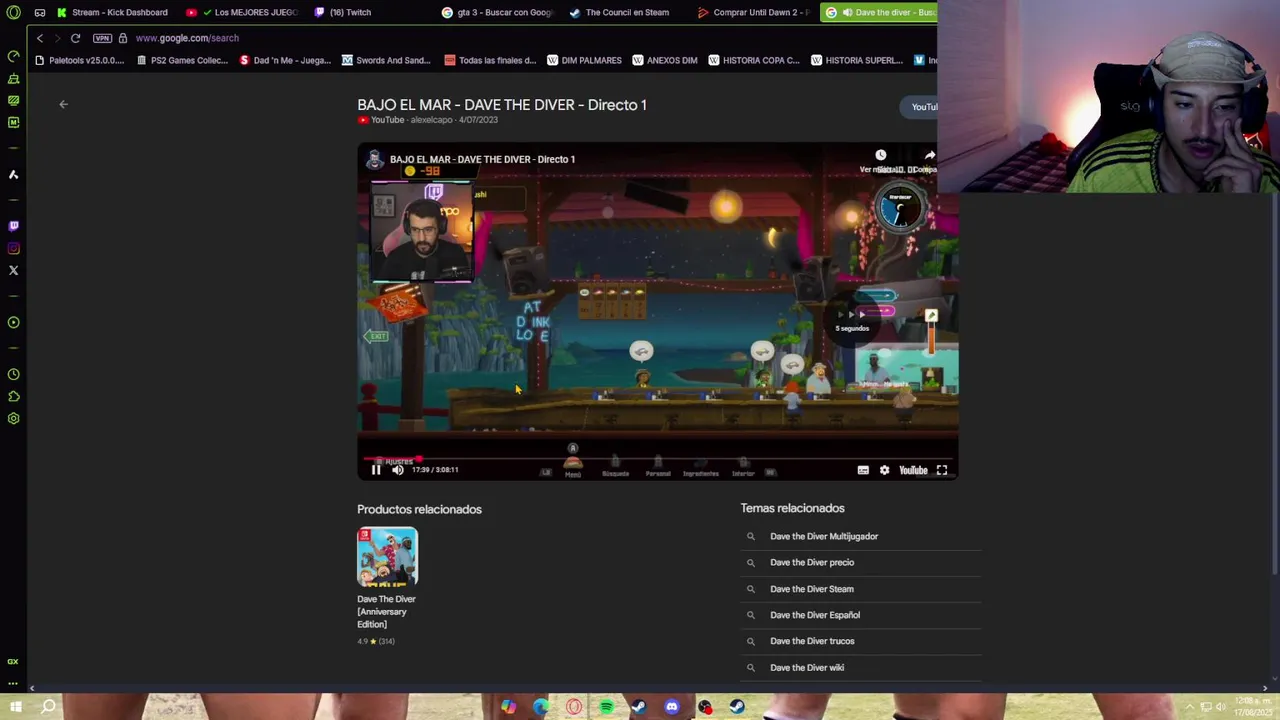
Task: Open Settings gear icon in sidebar
Action: 13,418
